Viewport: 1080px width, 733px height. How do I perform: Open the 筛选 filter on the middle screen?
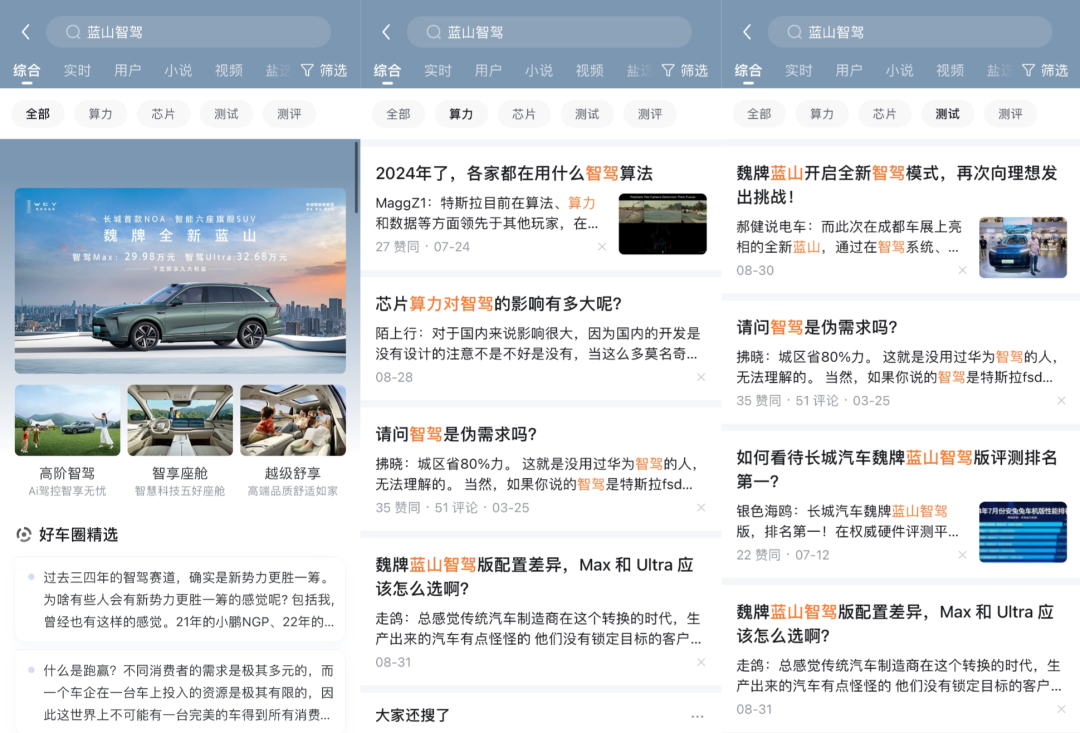[x=685, y=70]
